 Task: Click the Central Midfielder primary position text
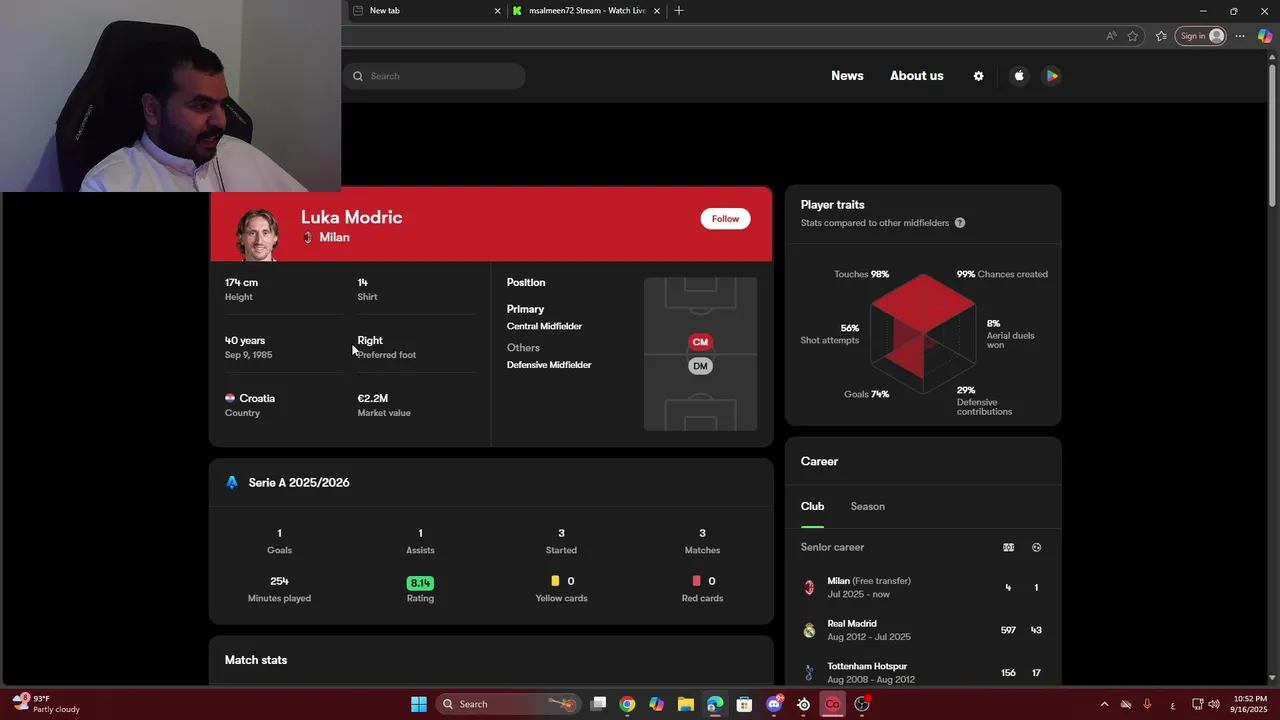(544, 326)
